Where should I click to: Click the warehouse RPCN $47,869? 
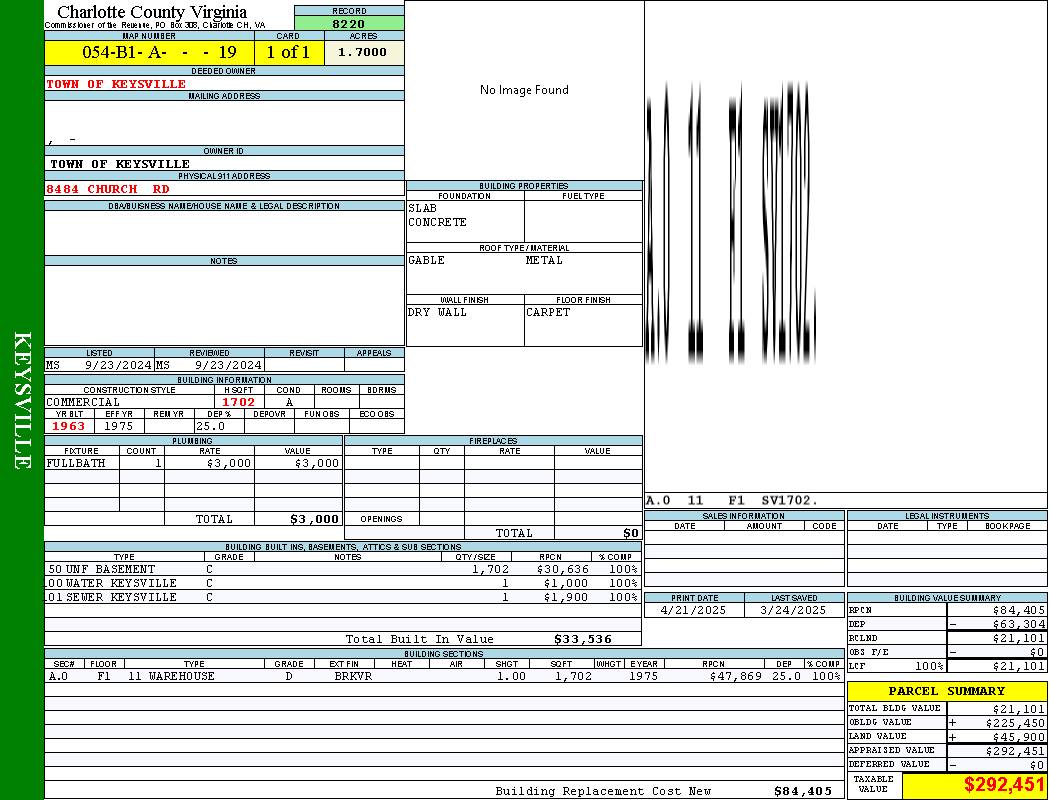point(736,676)
